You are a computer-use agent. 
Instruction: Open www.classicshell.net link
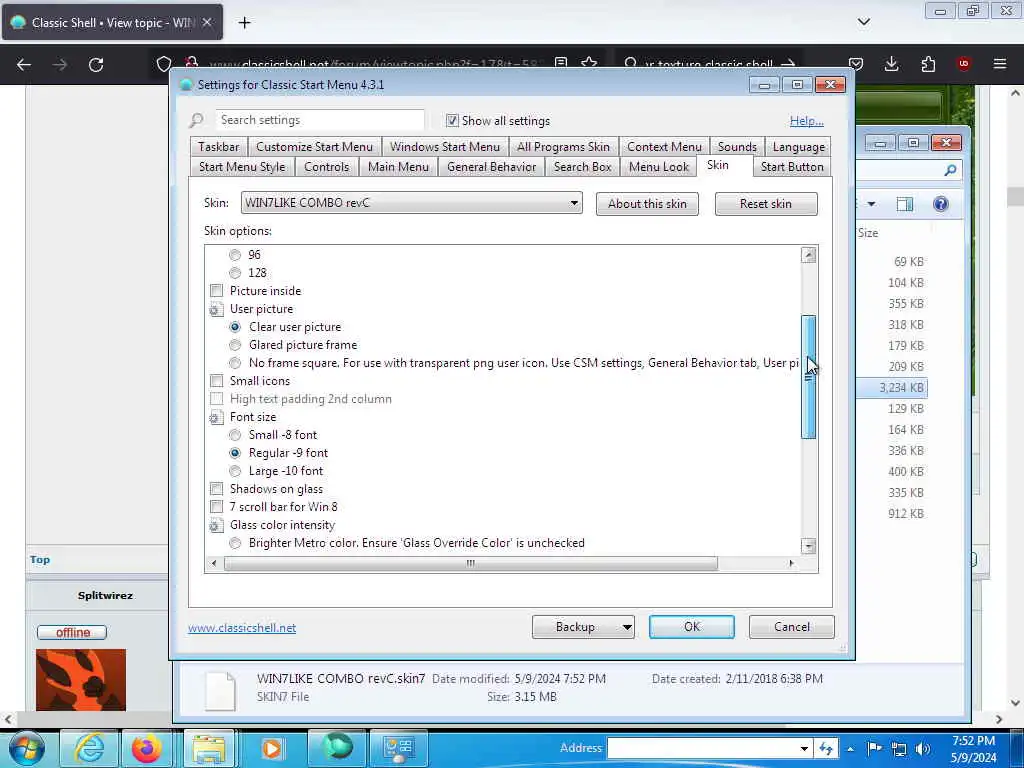[242, 628]
